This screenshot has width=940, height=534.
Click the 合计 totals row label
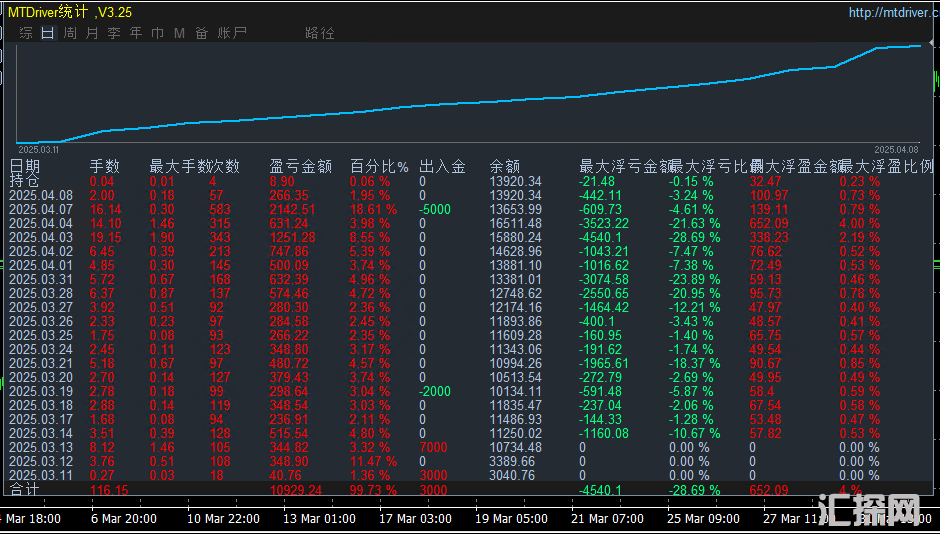(x=25, y=490)
